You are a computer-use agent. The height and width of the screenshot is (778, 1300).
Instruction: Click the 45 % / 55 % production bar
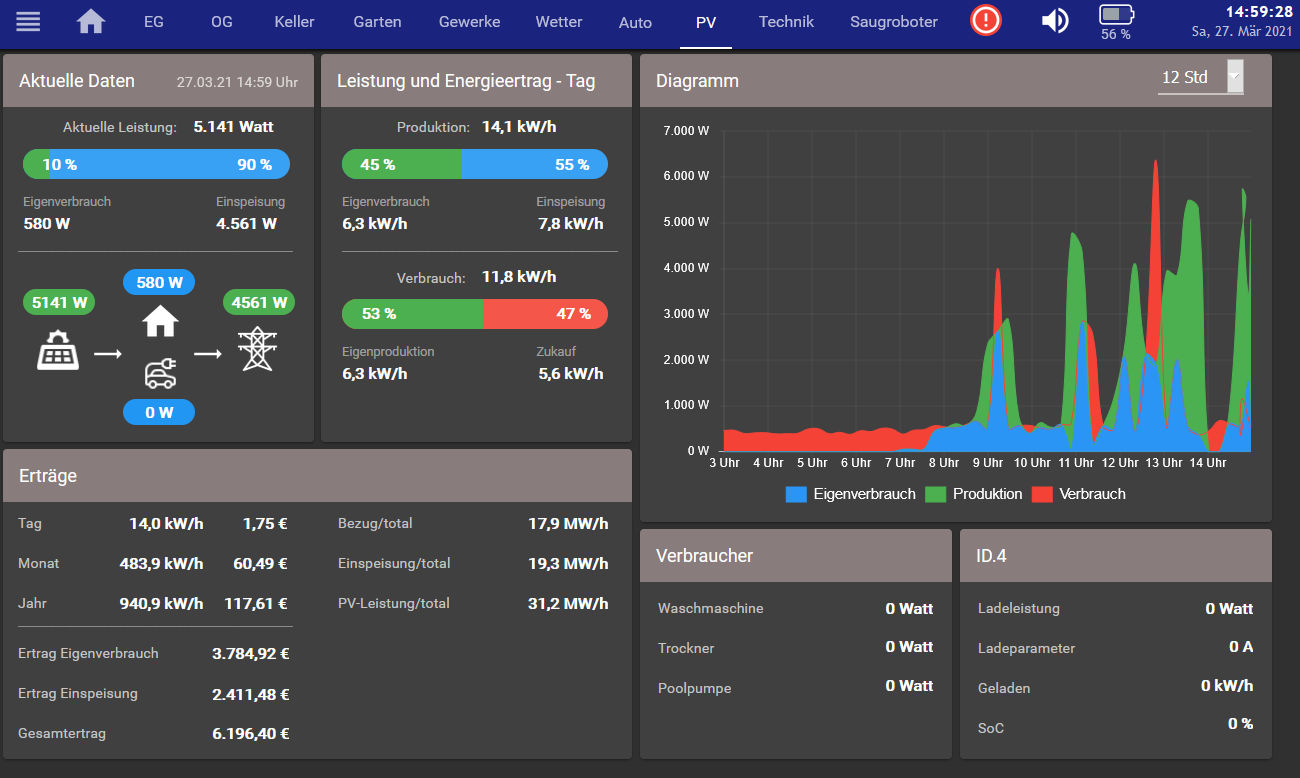point(475,164)
